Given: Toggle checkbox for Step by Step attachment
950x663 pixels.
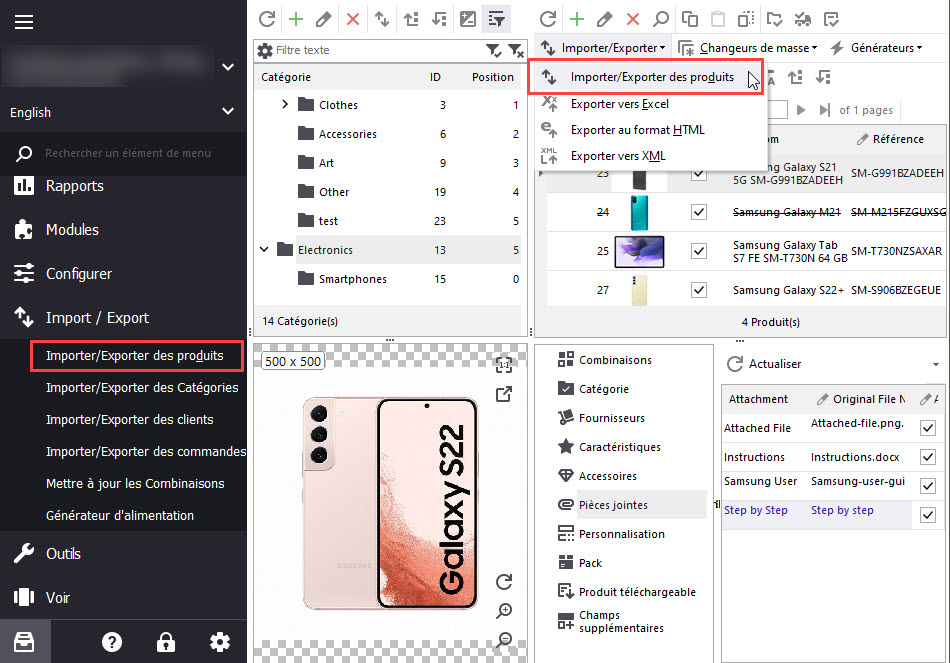Looking at the screenshot, I should click(x=928, y=515).
